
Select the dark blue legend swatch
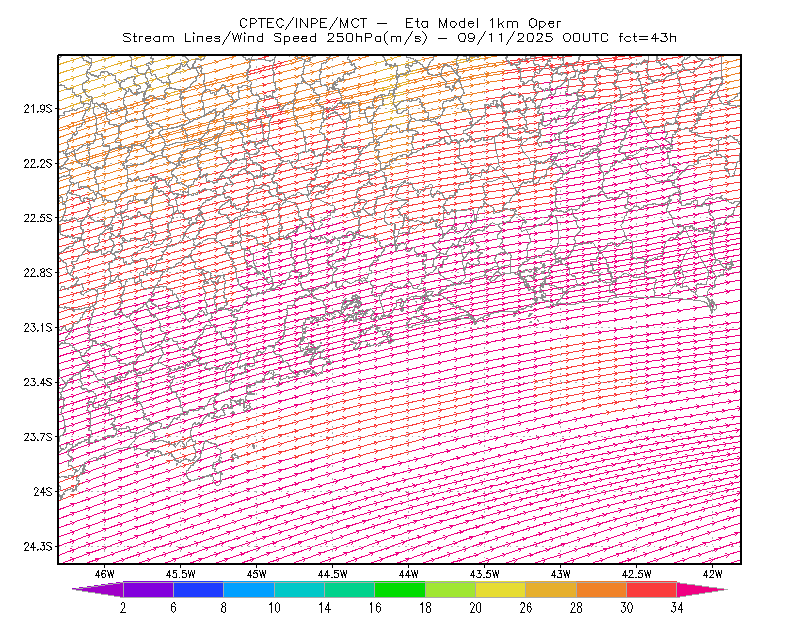click(198, 589)
